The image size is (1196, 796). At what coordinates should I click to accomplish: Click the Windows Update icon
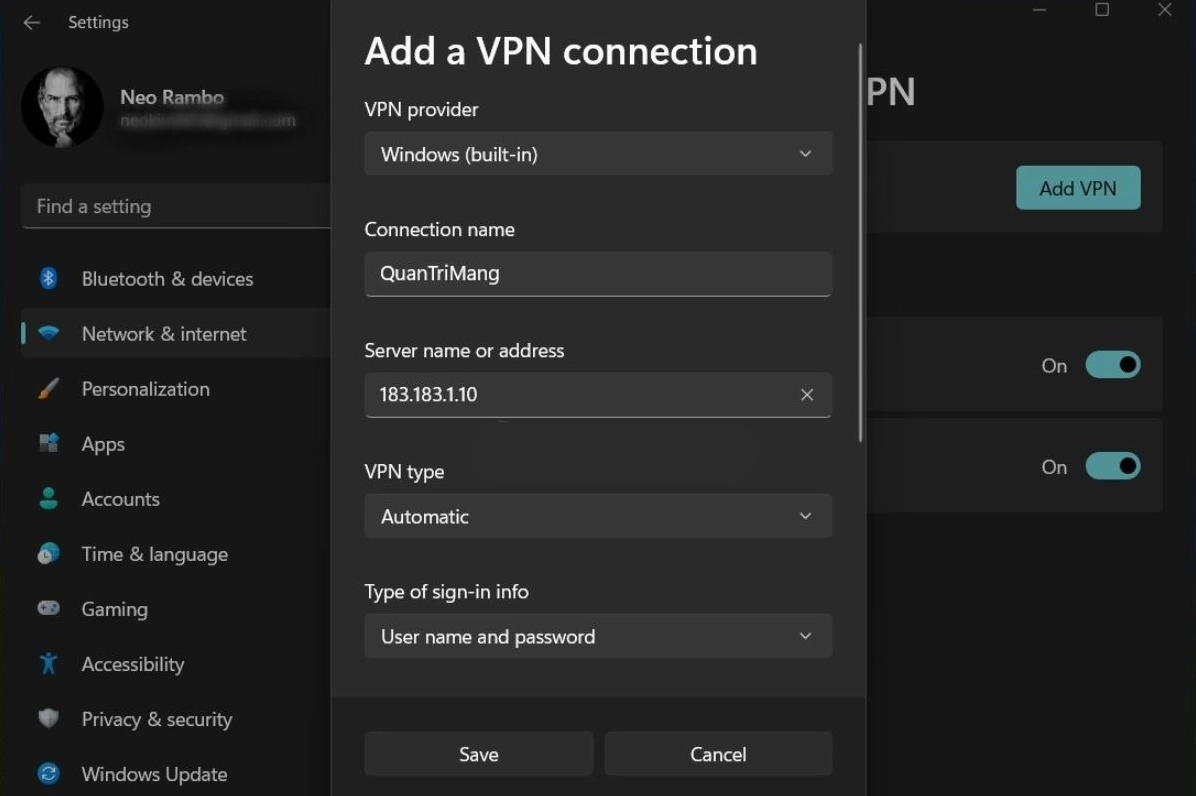[x=48, y=773]
